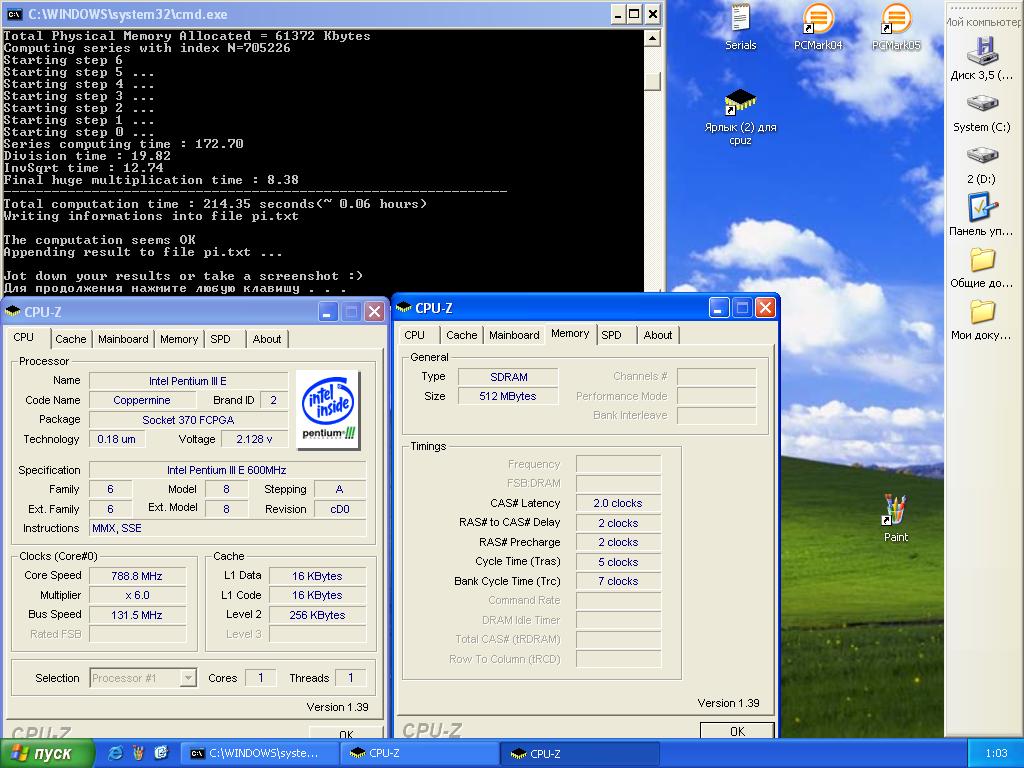Viewport: 1024px width, 768px height.
Task: Activate second CPU-Z taskbar button
Action: [x=580, y=754]
